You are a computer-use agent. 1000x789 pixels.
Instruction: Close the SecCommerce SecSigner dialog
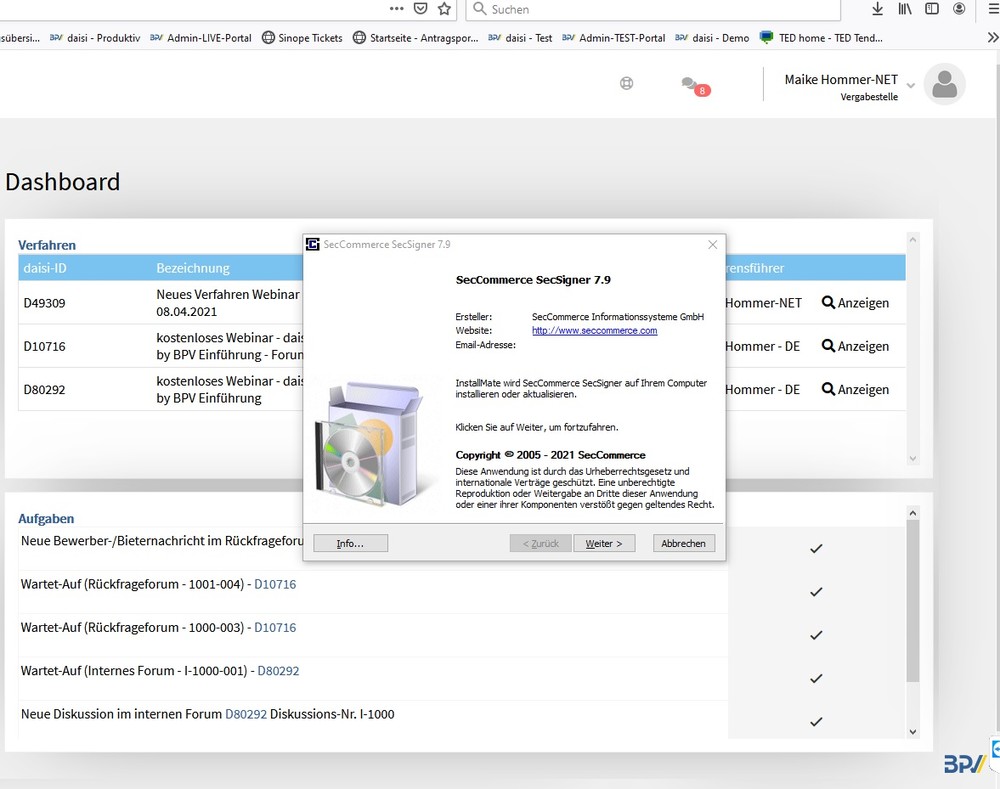(x=712, y=244)
